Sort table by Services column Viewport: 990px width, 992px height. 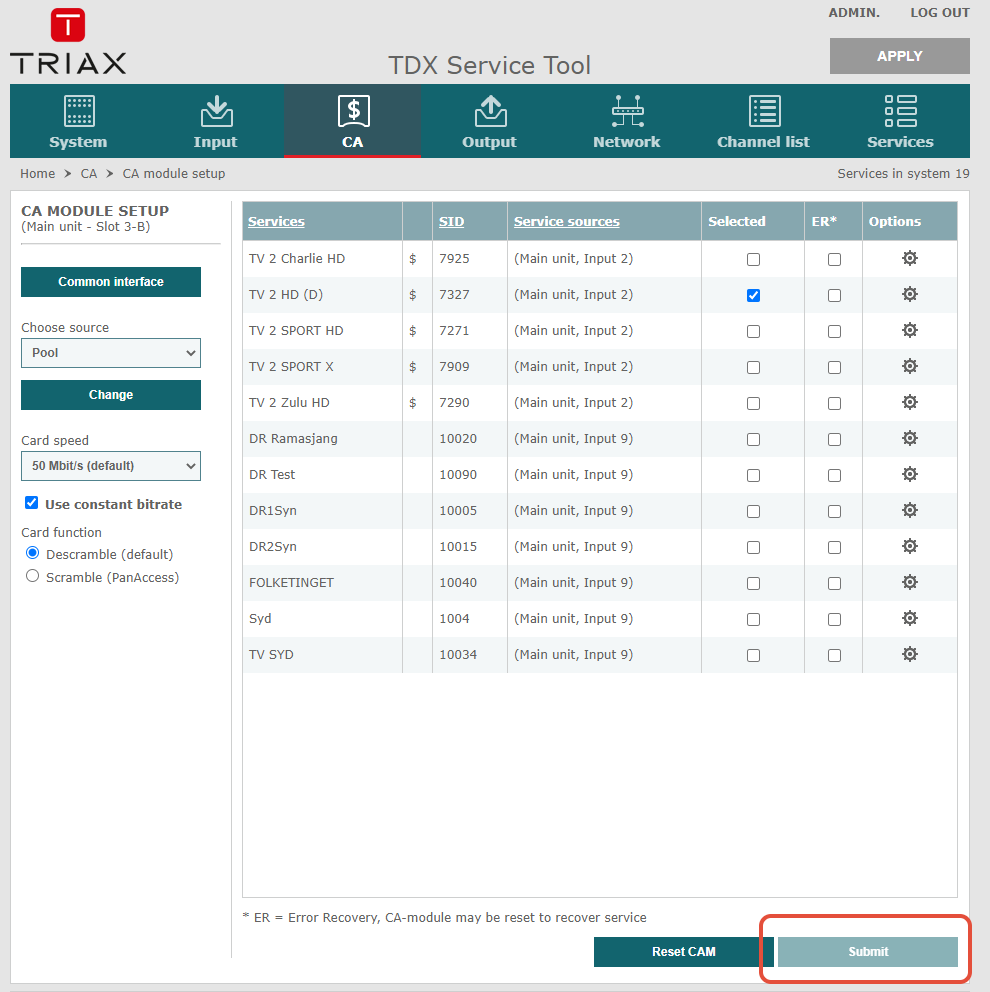(276, 221)
